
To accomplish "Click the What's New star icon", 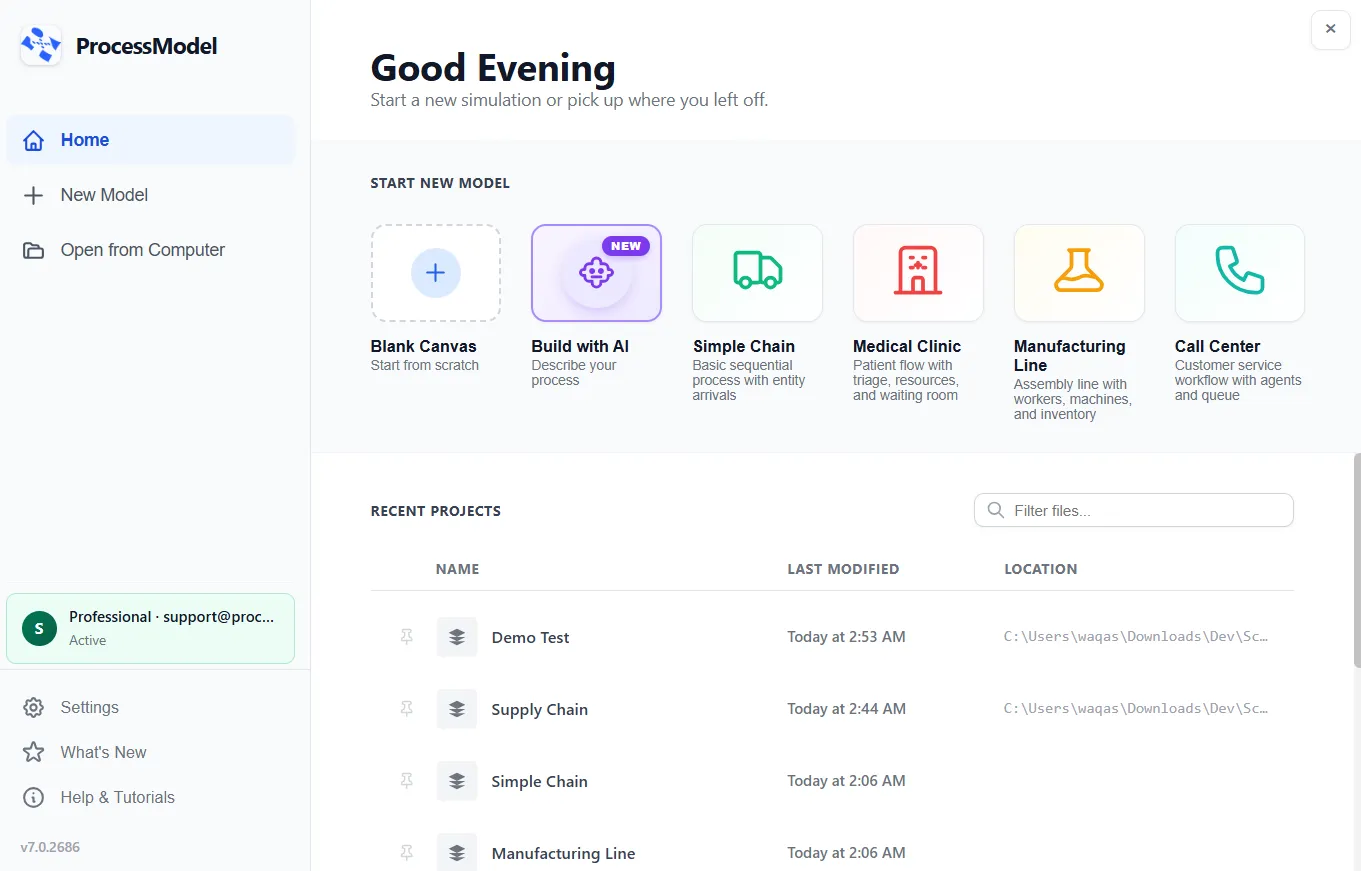I will 34,752.
